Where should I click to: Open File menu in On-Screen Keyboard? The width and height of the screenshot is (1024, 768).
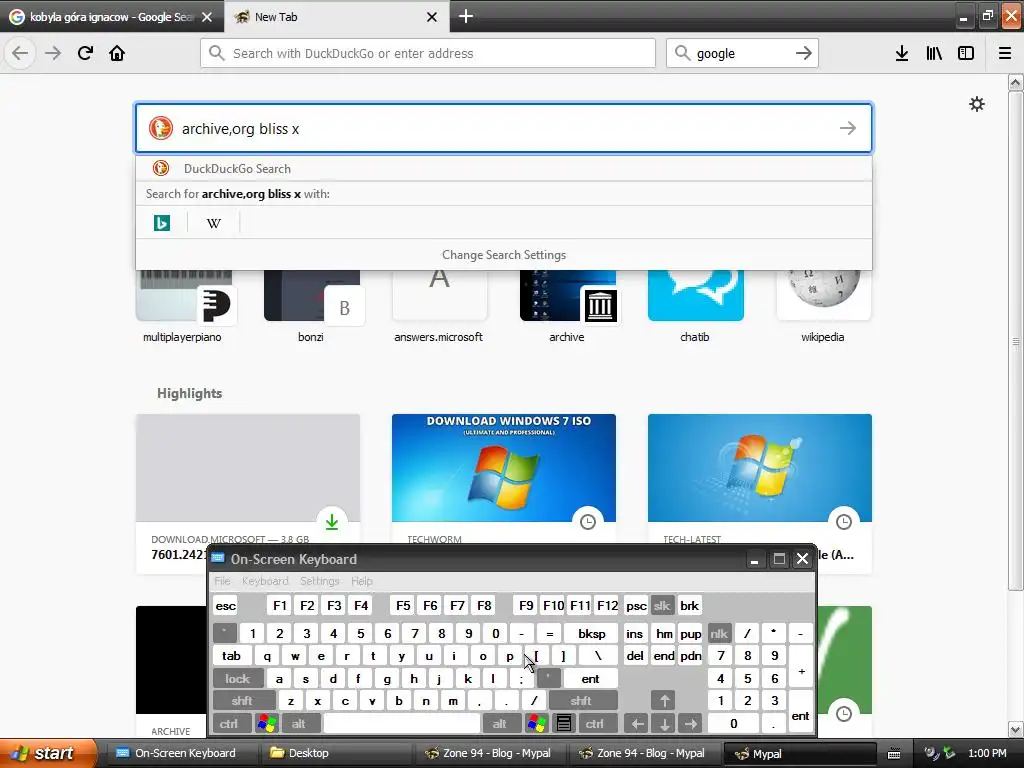(222, 581)
